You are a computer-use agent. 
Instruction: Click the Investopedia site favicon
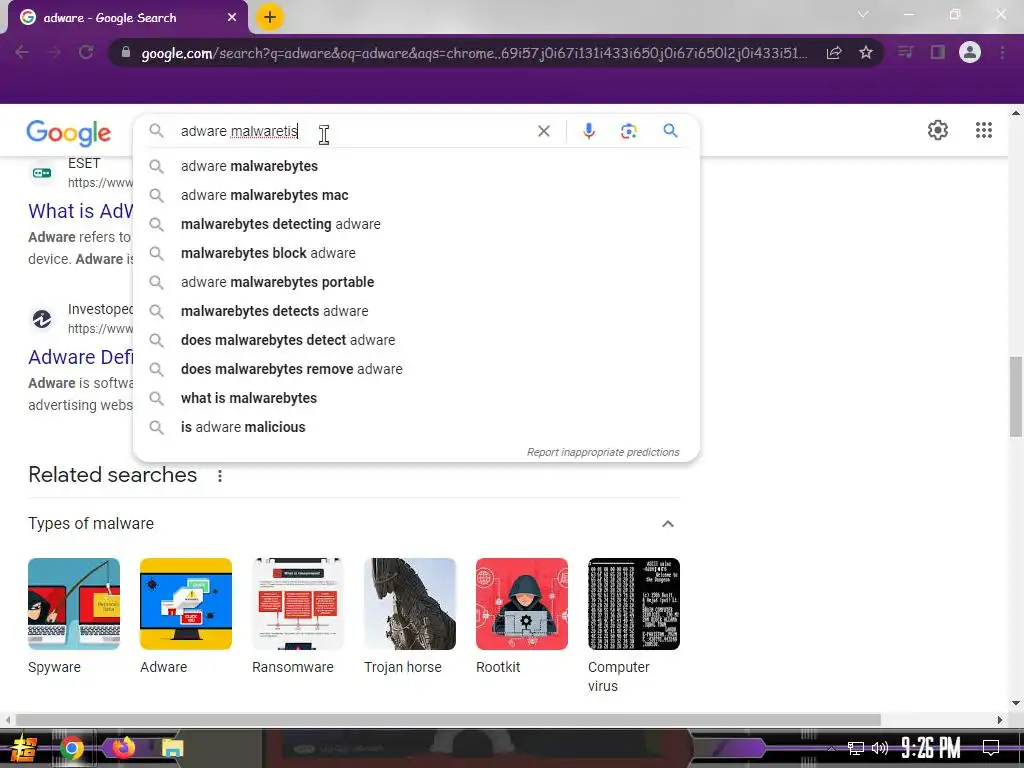pos(42,319)
